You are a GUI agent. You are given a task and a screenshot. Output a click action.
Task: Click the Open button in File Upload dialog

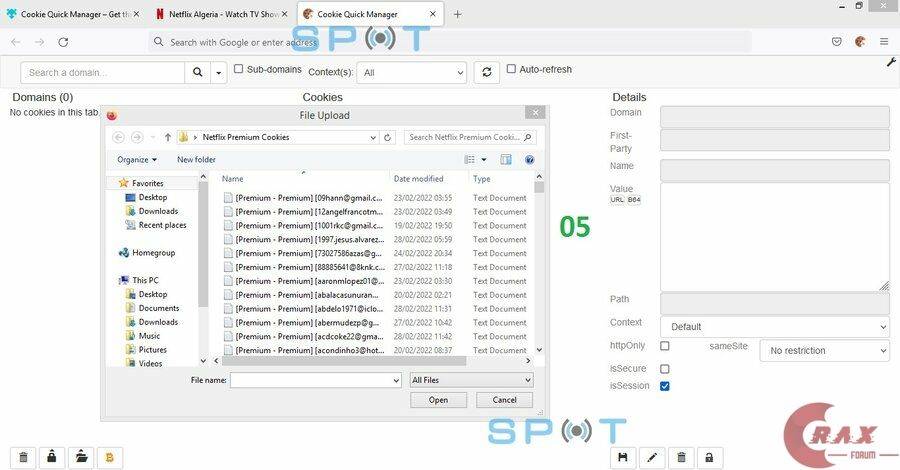click(x=439, y=400)
